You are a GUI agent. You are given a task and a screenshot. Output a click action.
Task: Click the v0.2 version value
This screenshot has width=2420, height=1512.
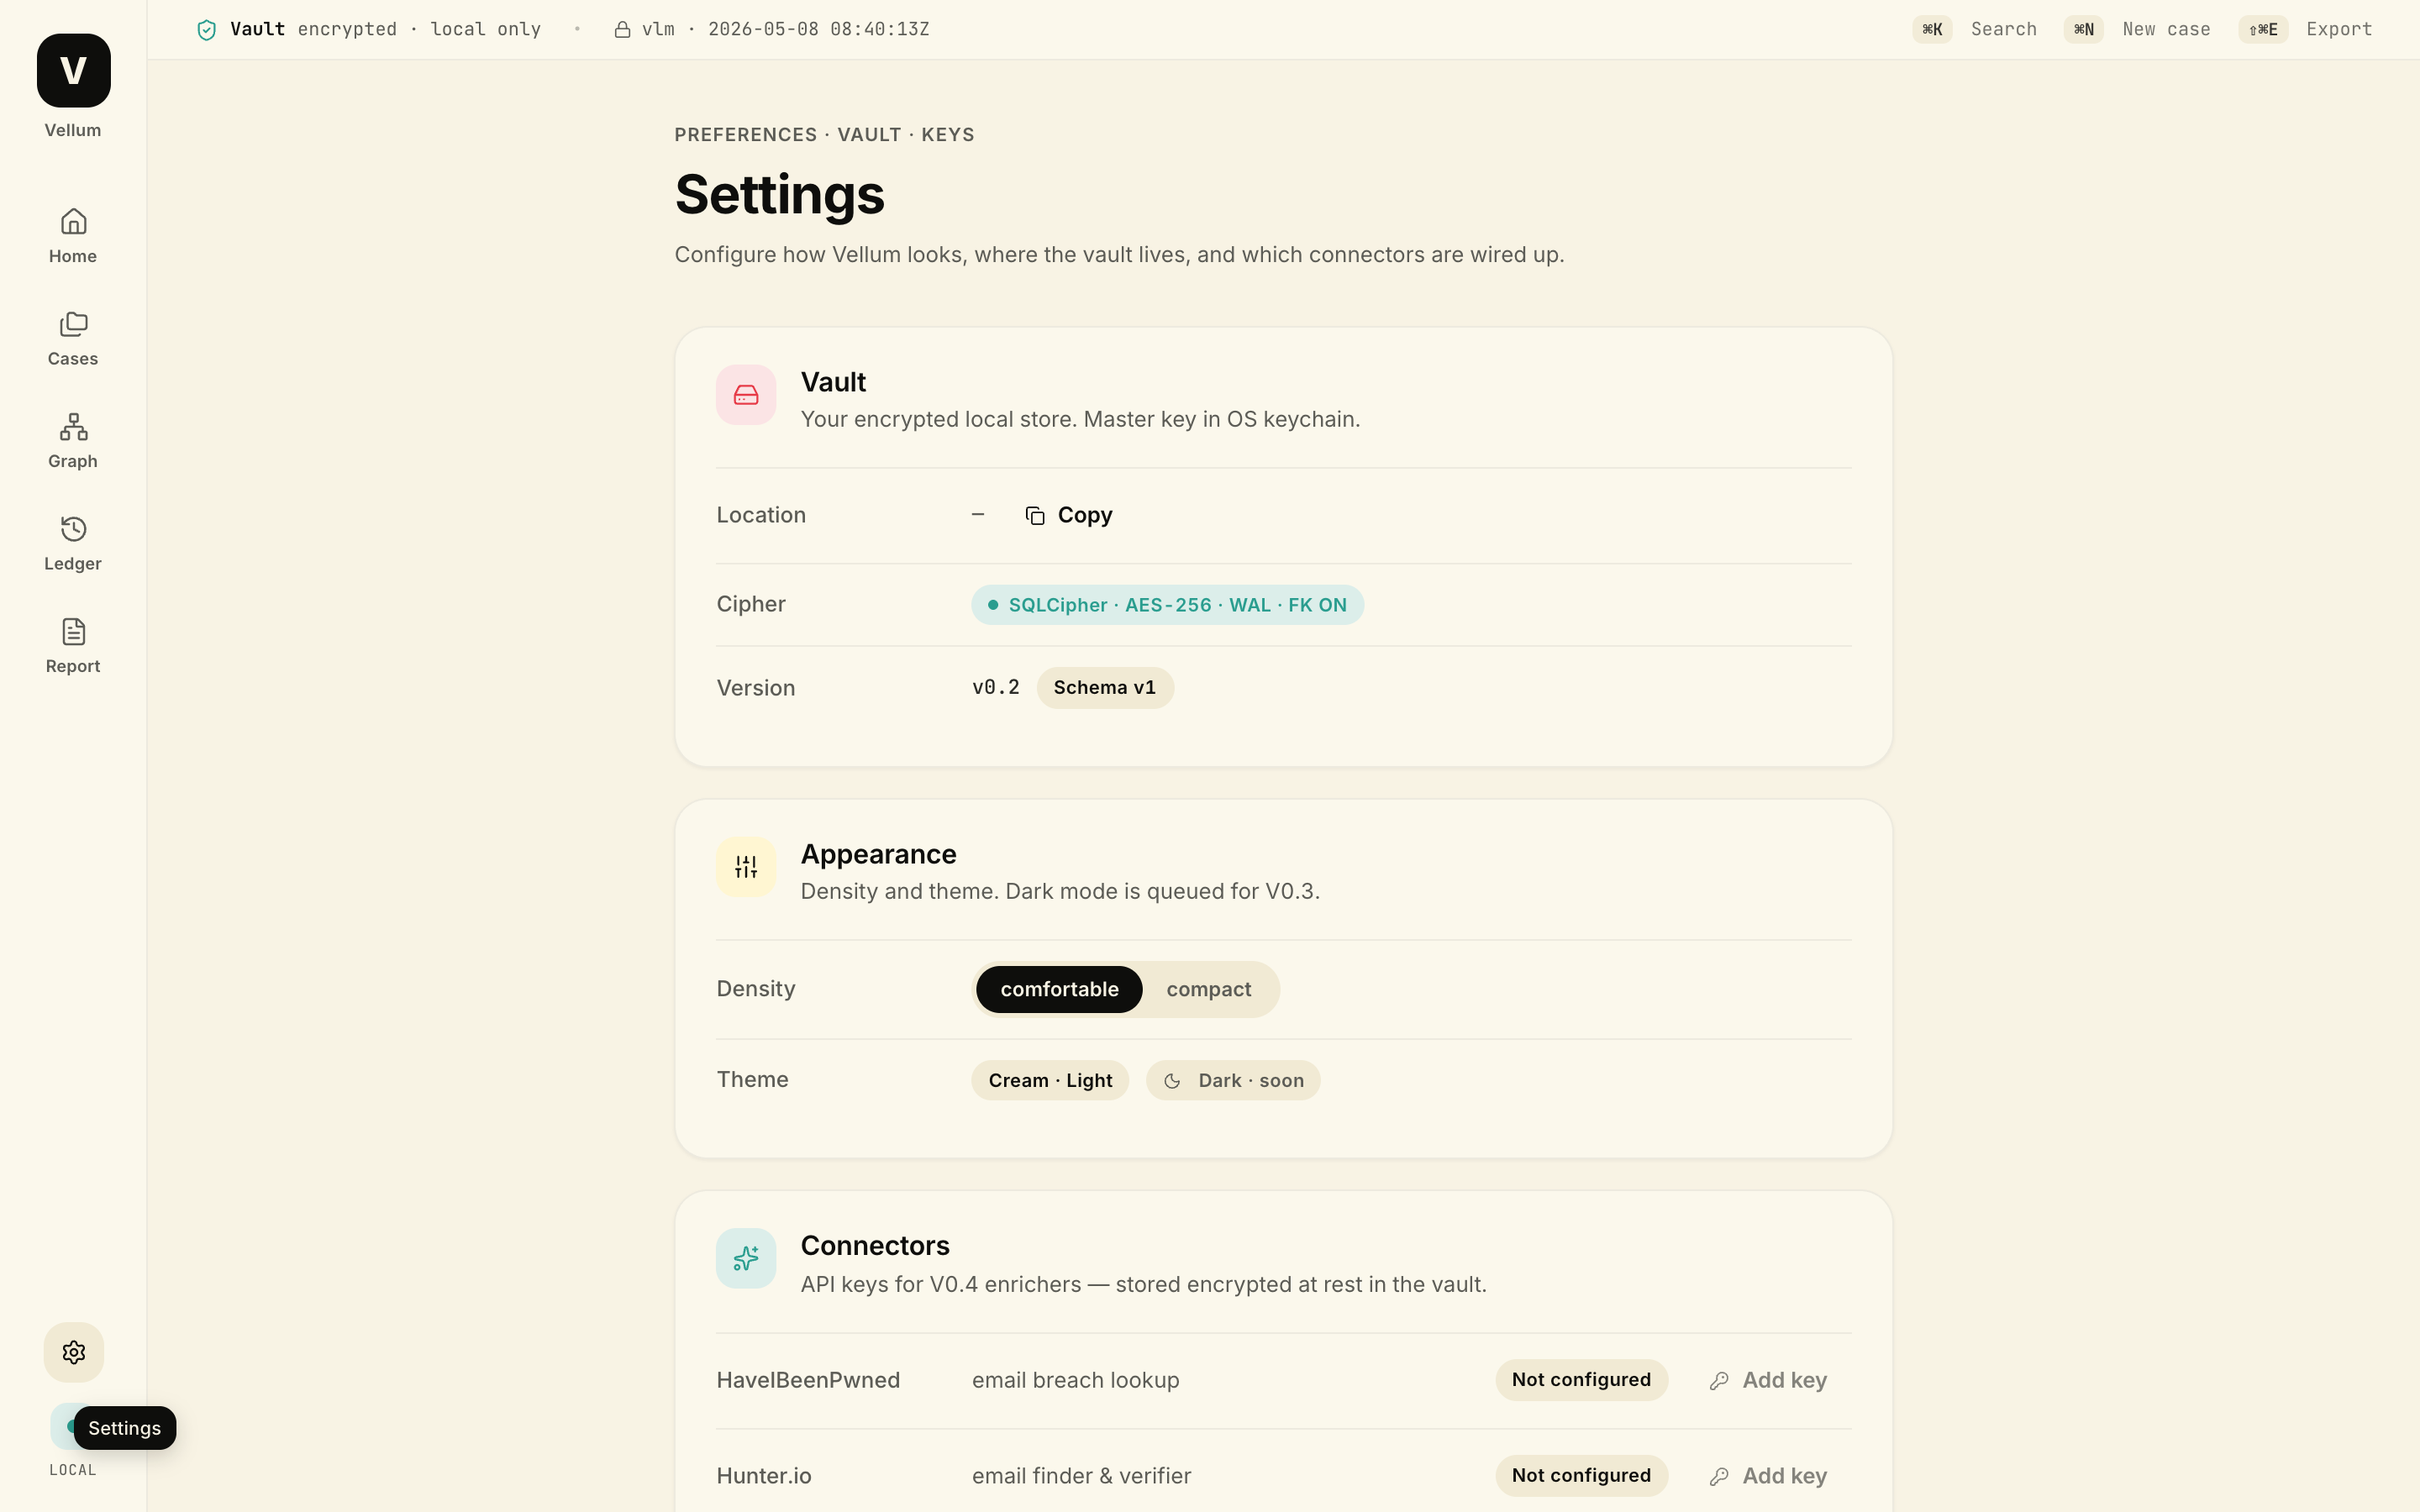[995, 687]
